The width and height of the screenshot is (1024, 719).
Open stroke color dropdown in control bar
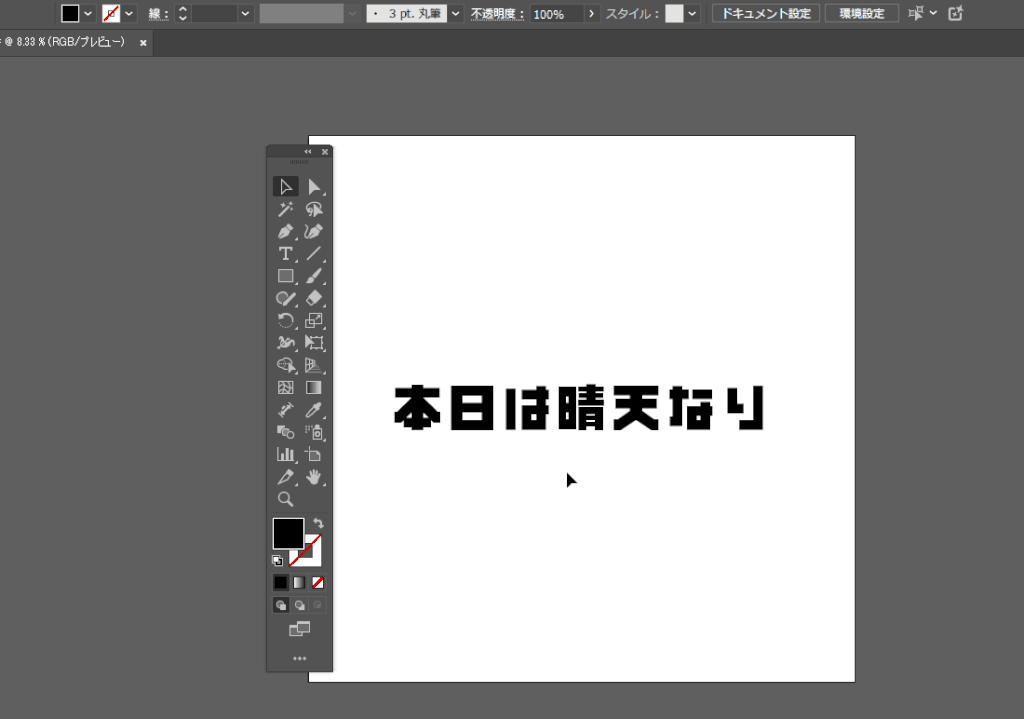coord(129,13)
